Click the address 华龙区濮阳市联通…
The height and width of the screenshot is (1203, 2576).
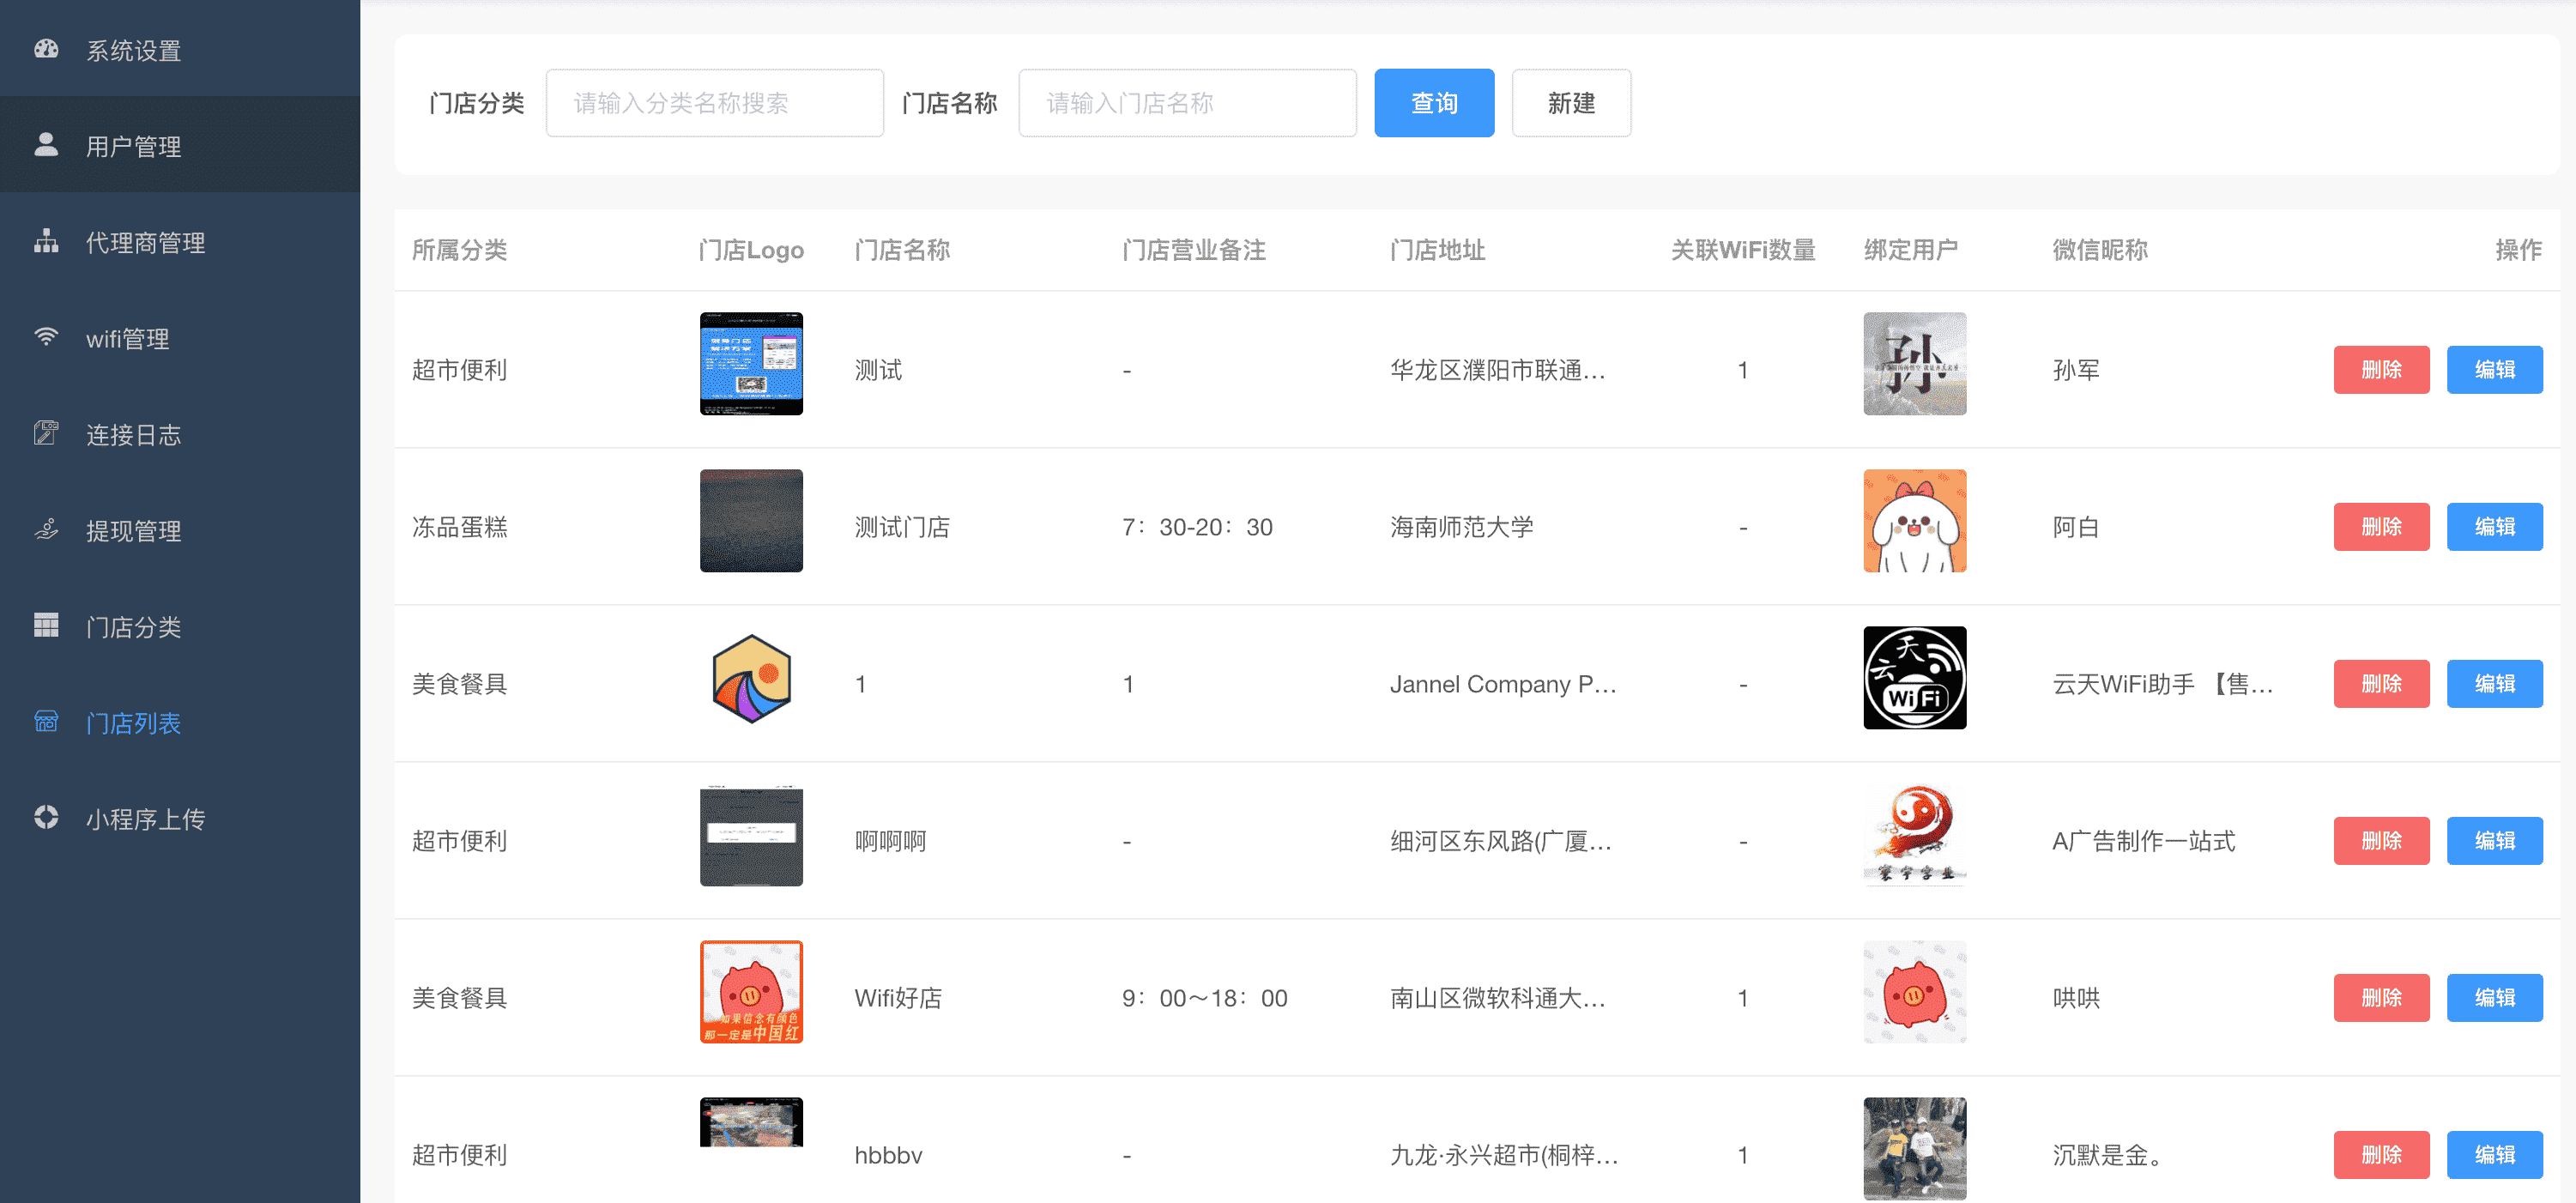click(x=1497, y=370)
